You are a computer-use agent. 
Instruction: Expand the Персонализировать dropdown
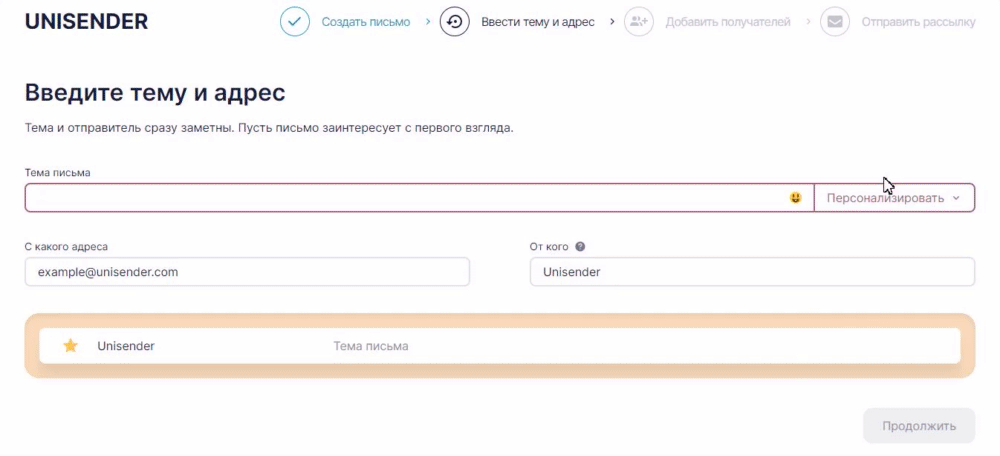(x=894, y=198)
